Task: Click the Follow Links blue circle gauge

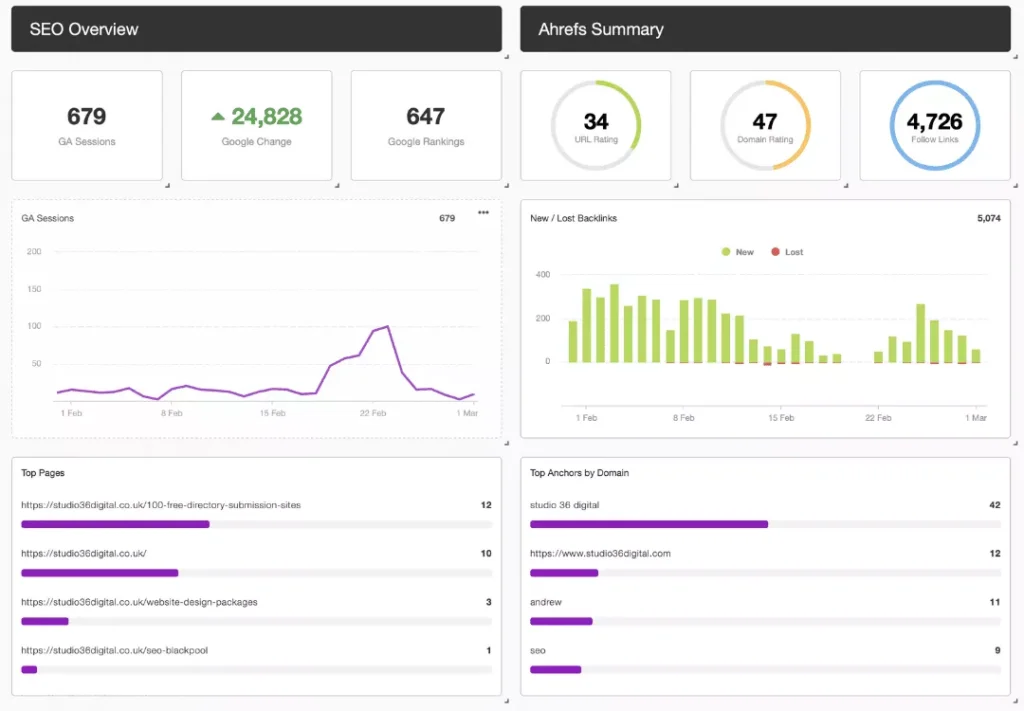Action: pos(934,125)
